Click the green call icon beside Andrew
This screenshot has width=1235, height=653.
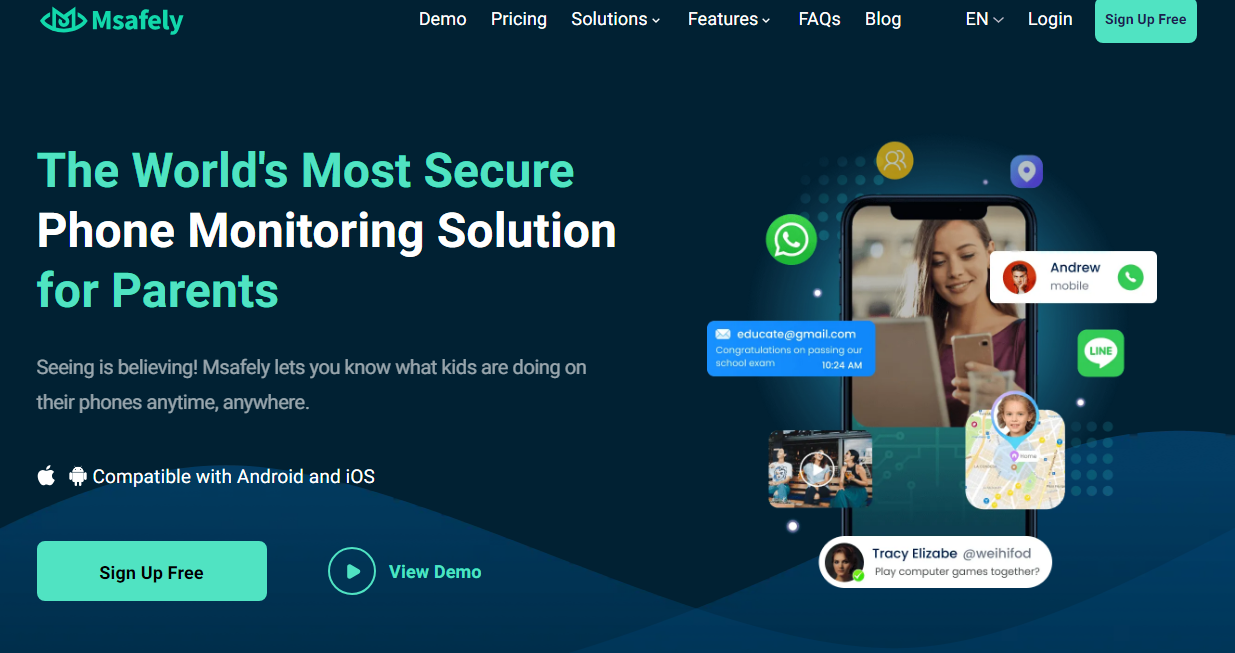point(1130,277)
